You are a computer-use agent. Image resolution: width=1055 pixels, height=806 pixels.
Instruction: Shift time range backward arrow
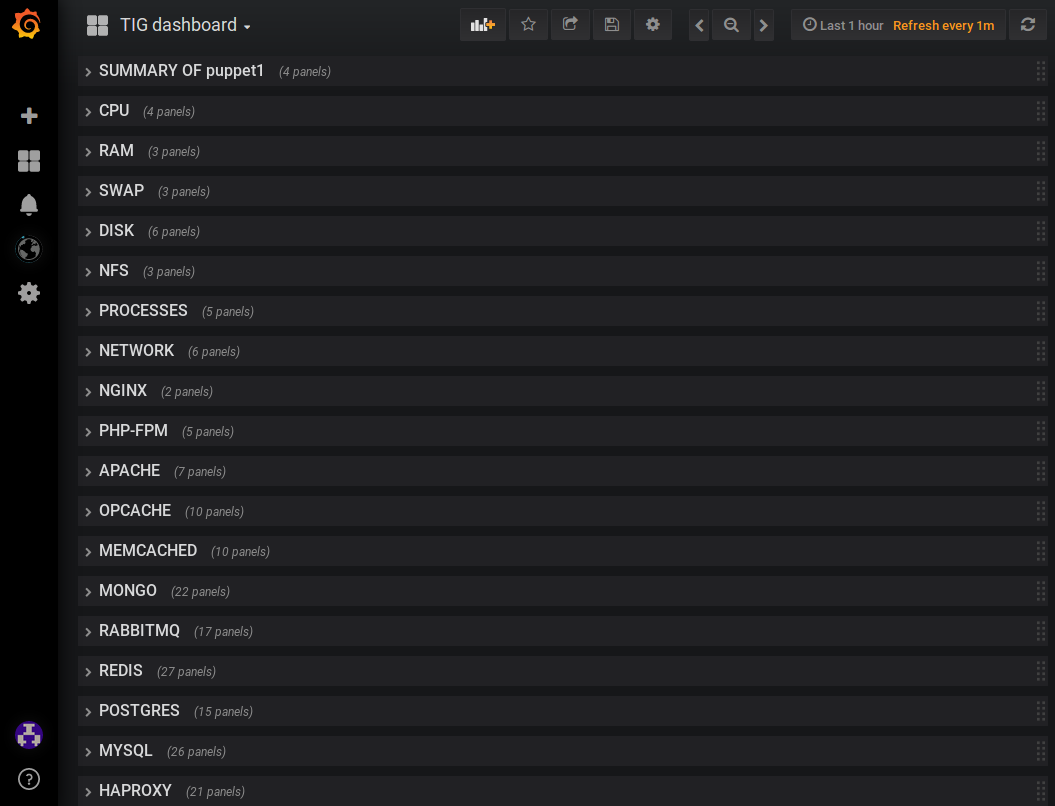tap(699, 25)
